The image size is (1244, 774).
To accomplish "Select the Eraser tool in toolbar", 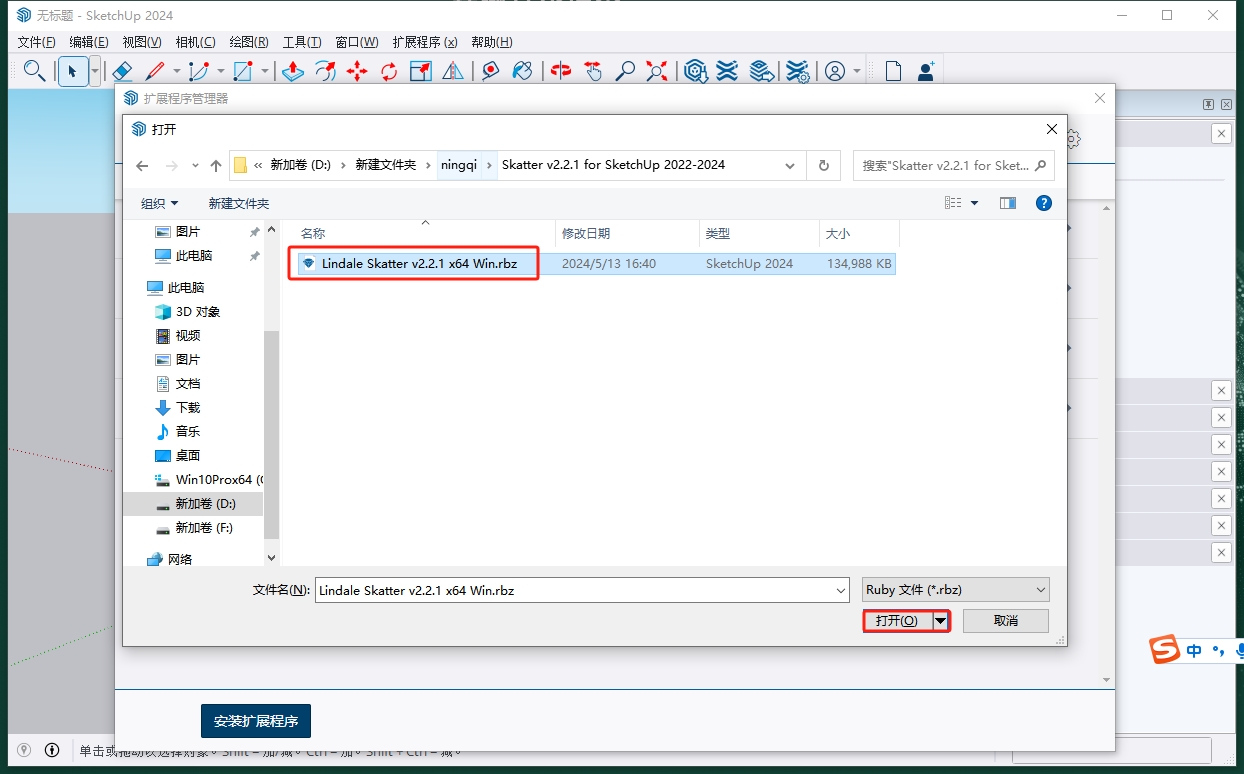I will [x=121, y=71].
